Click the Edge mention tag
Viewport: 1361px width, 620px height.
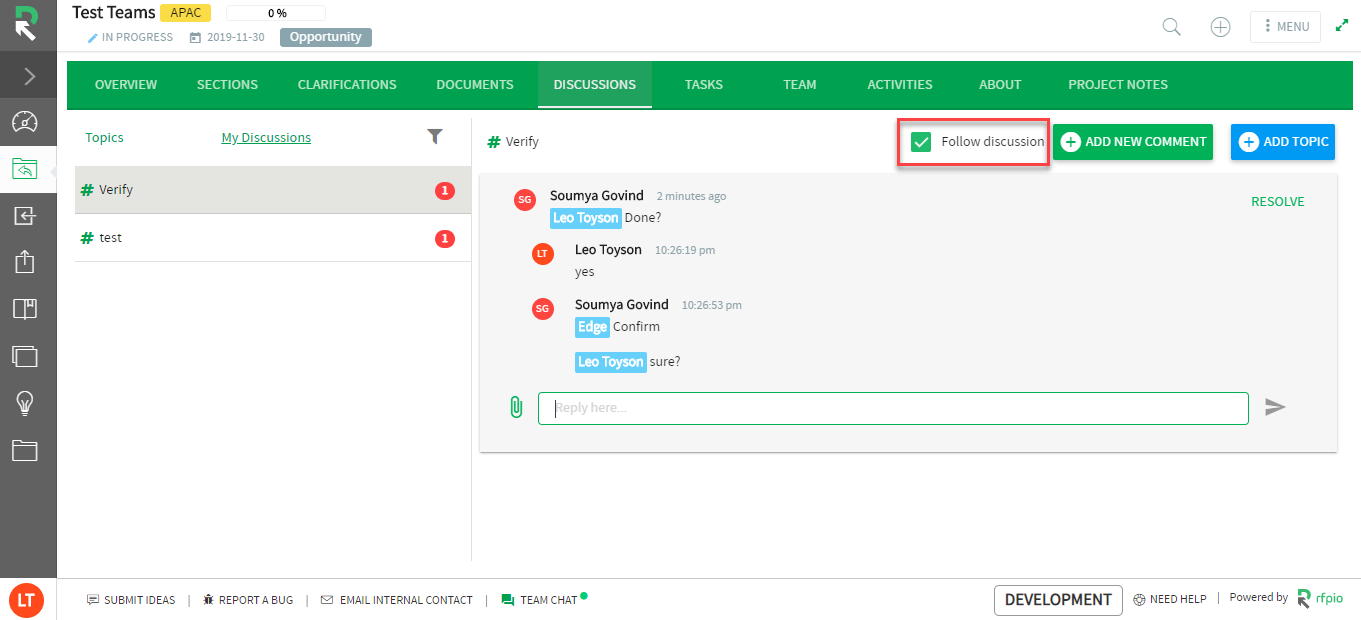tap(592, 327)
